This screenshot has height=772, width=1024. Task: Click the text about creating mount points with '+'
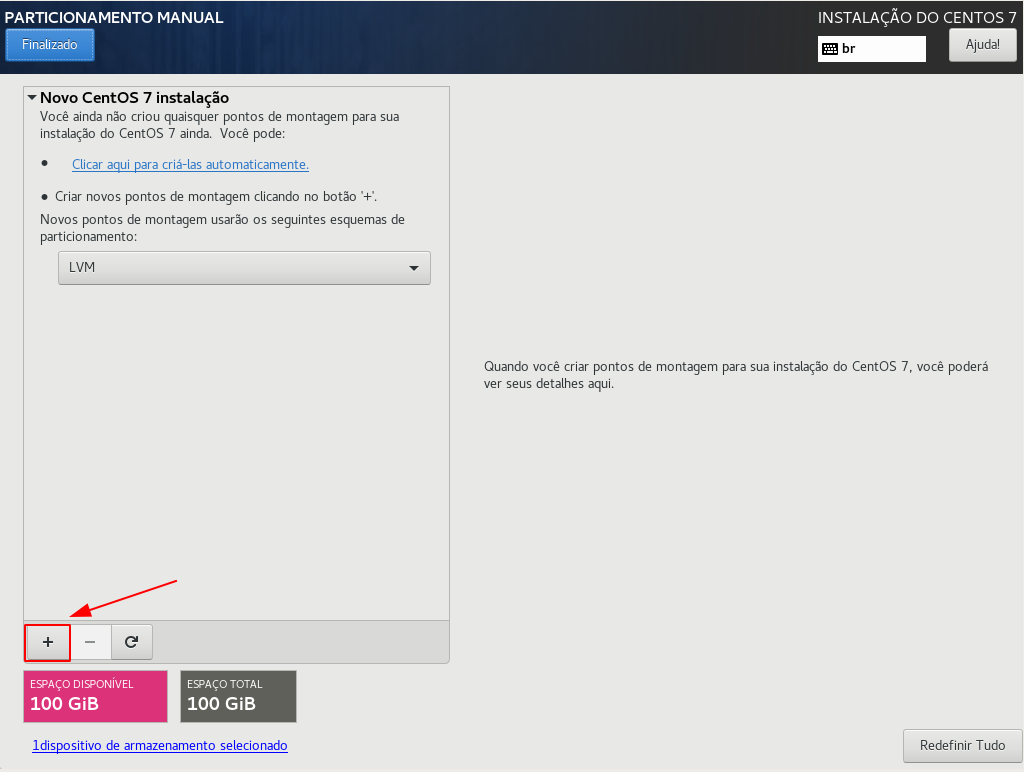click(216, 197)
